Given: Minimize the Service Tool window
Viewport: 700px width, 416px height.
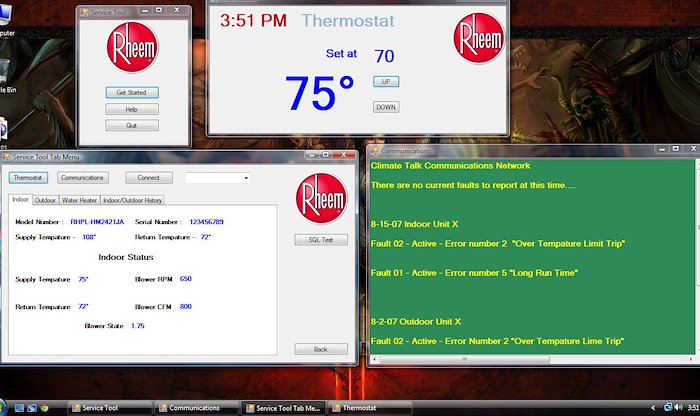Looking at the screenshot, I should pos(145,10).
